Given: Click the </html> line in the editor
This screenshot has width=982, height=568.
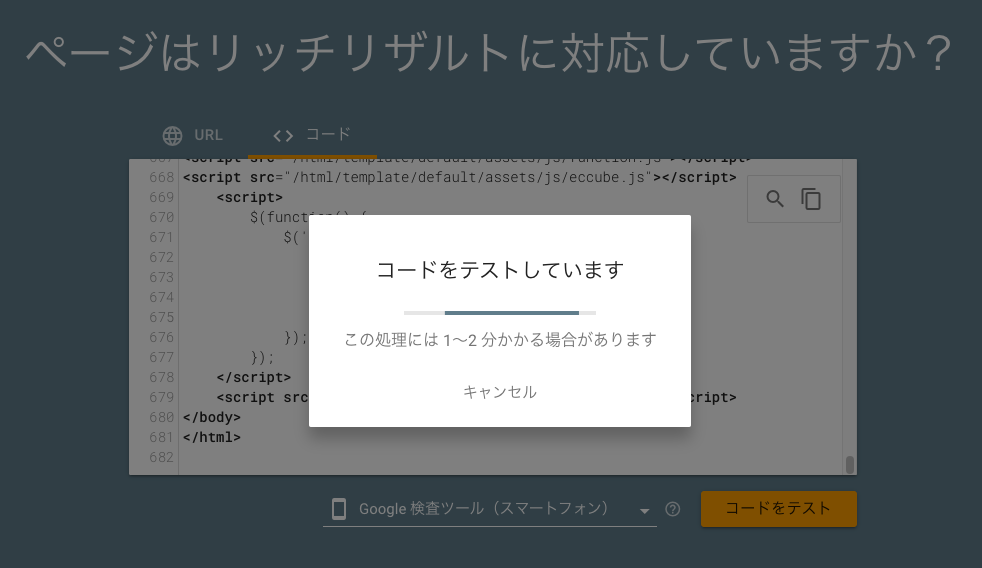Looking at the screenshot, I should pyautogui.click(x=212, y=437).
